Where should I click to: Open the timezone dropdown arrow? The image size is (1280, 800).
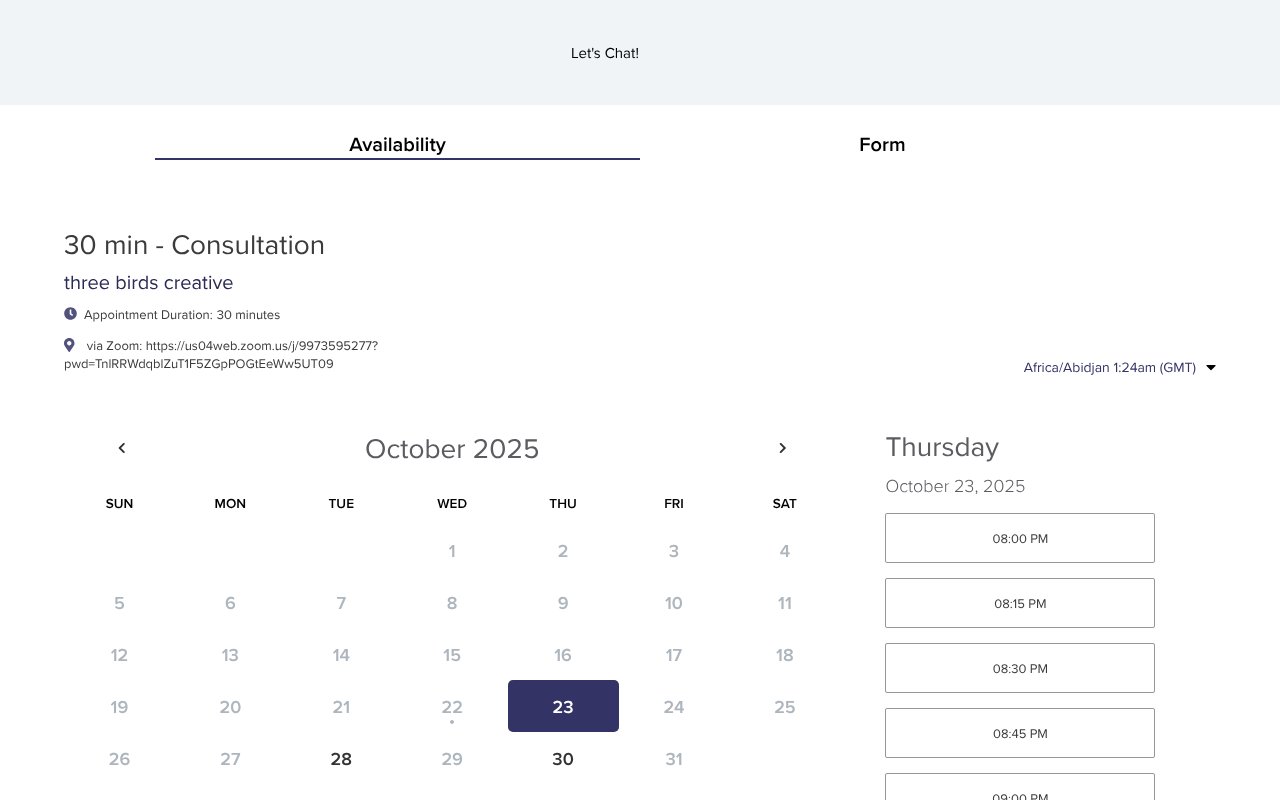[x=1210, y=367]
